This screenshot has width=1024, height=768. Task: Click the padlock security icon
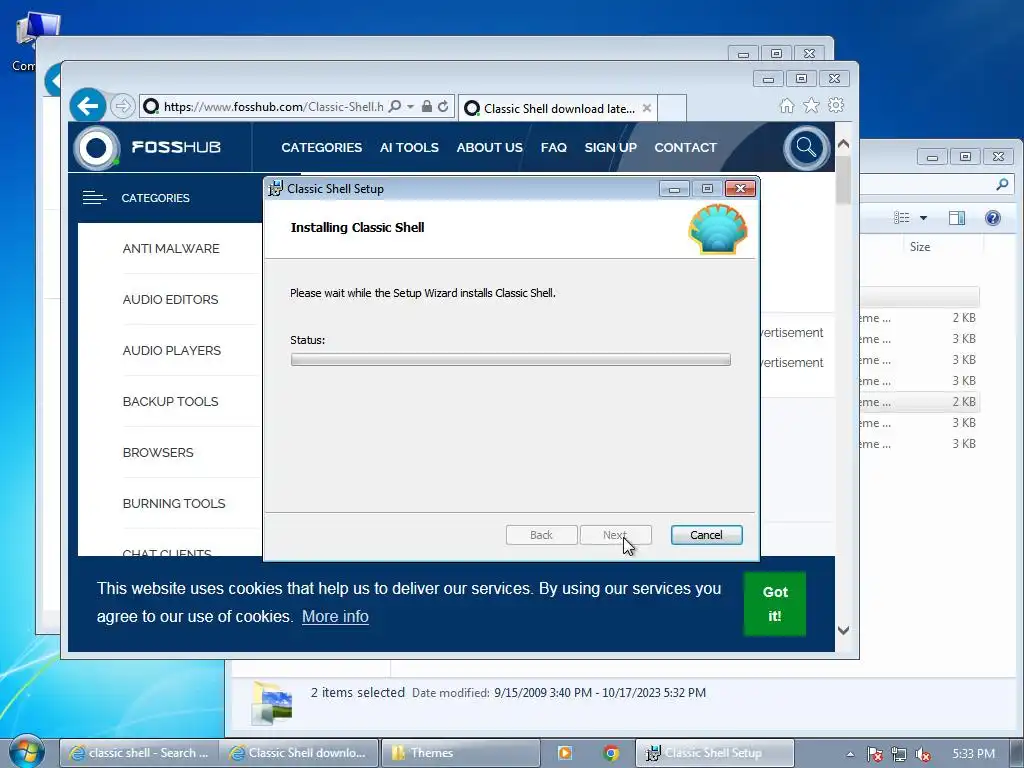(426, 106)
